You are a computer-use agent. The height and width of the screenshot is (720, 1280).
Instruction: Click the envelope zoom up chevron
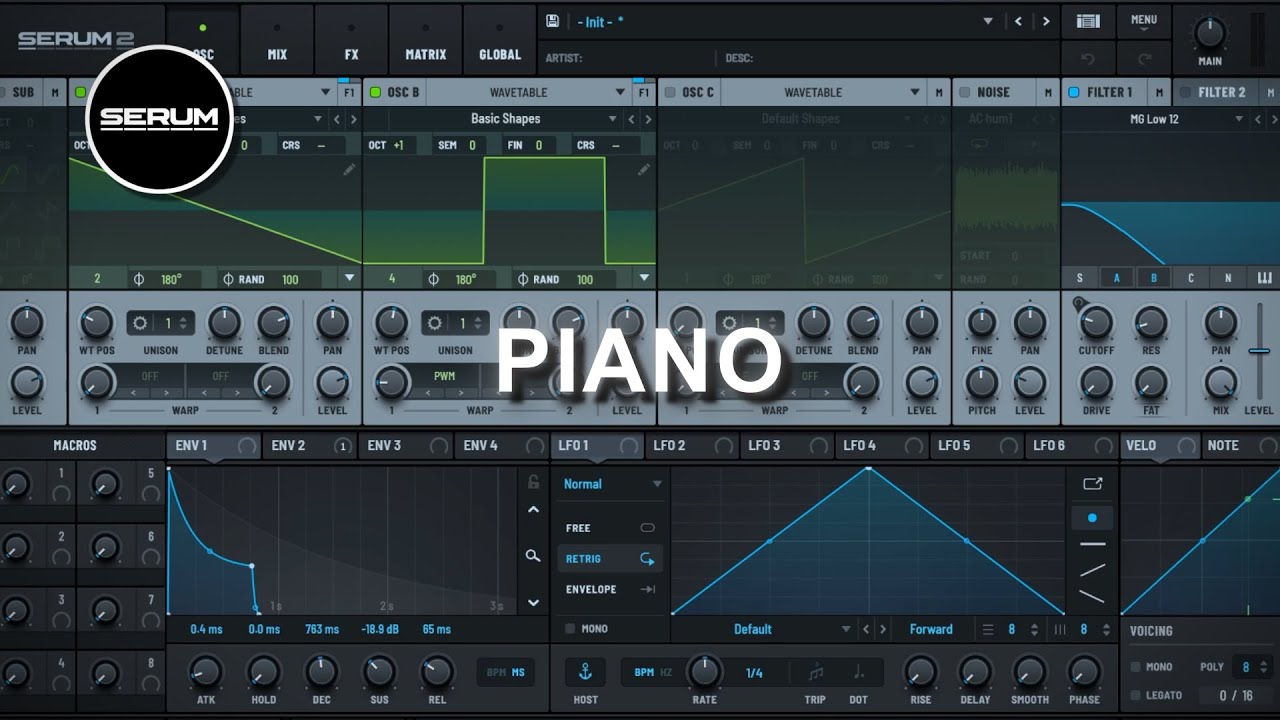point(533,510)
